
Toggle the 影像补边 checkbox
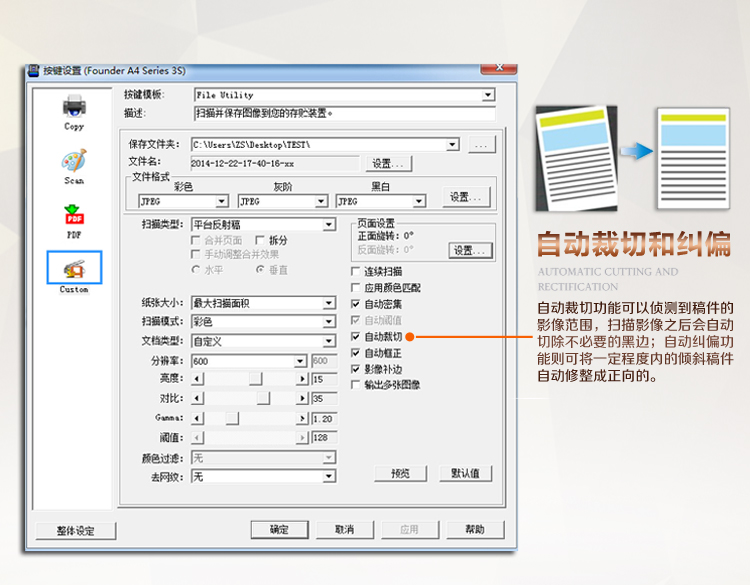356,369
